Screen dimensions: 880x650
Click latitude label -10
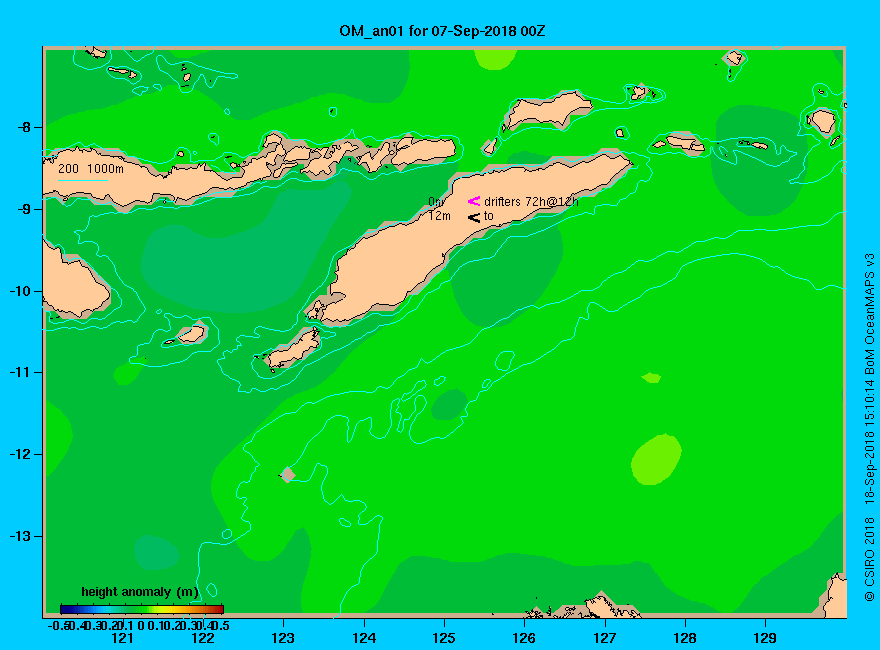click(x=21, y=291)
